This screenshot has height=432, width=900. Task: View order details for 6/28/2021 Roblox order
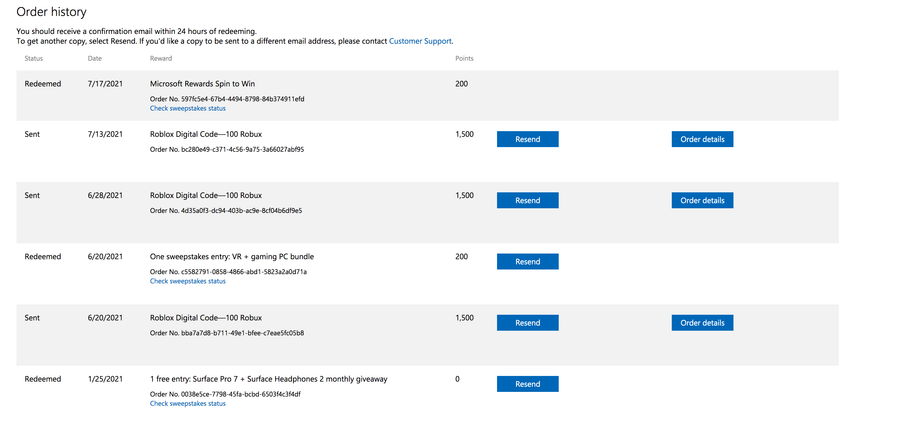coord(702,200)
